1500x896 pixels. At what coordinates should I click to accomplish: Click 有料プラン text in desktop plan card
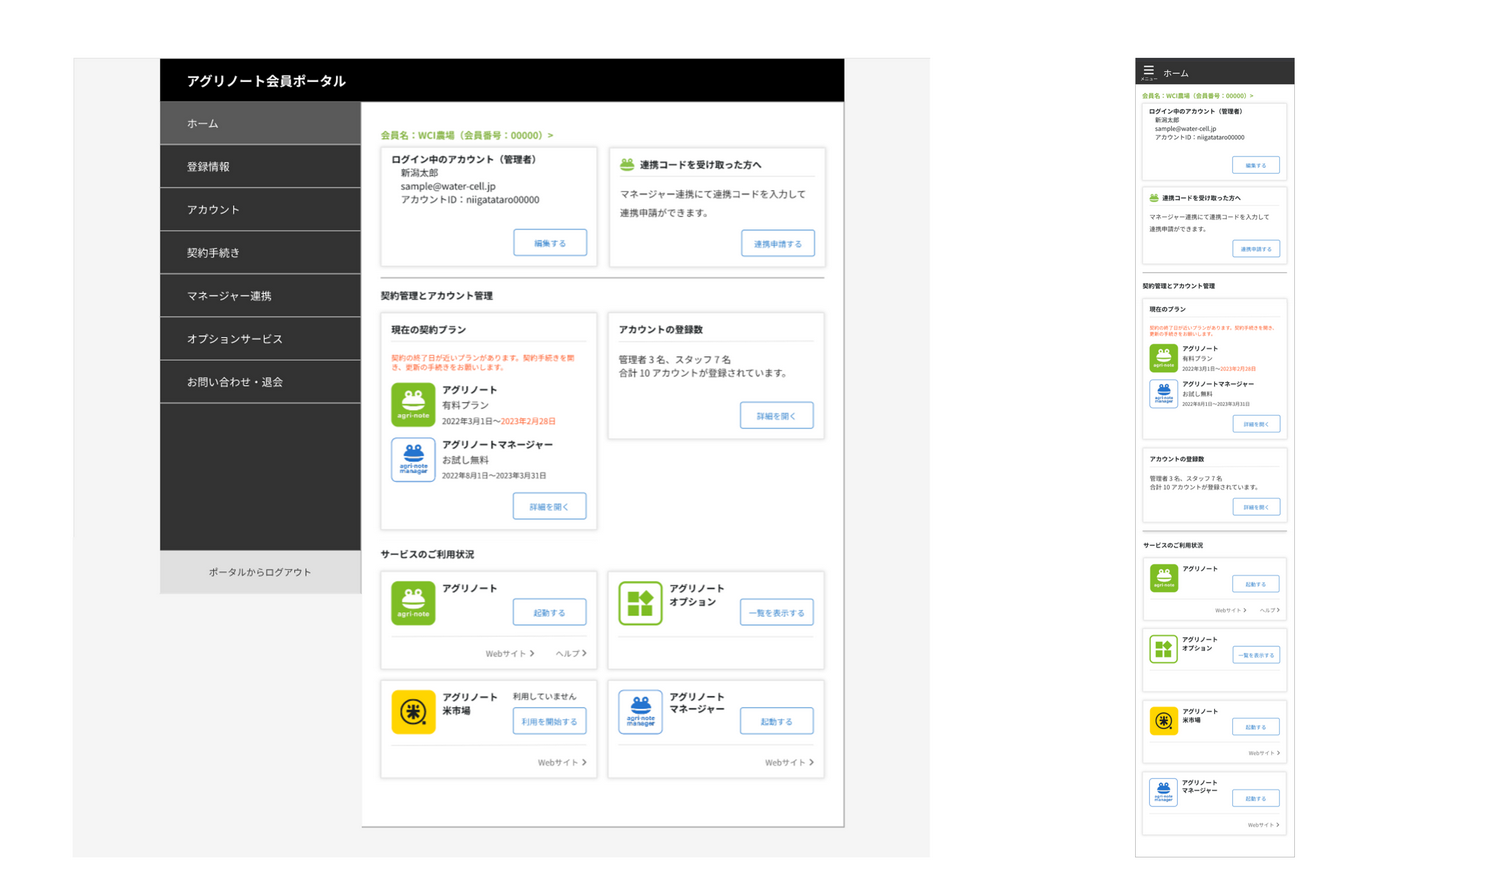coord(466,405)
